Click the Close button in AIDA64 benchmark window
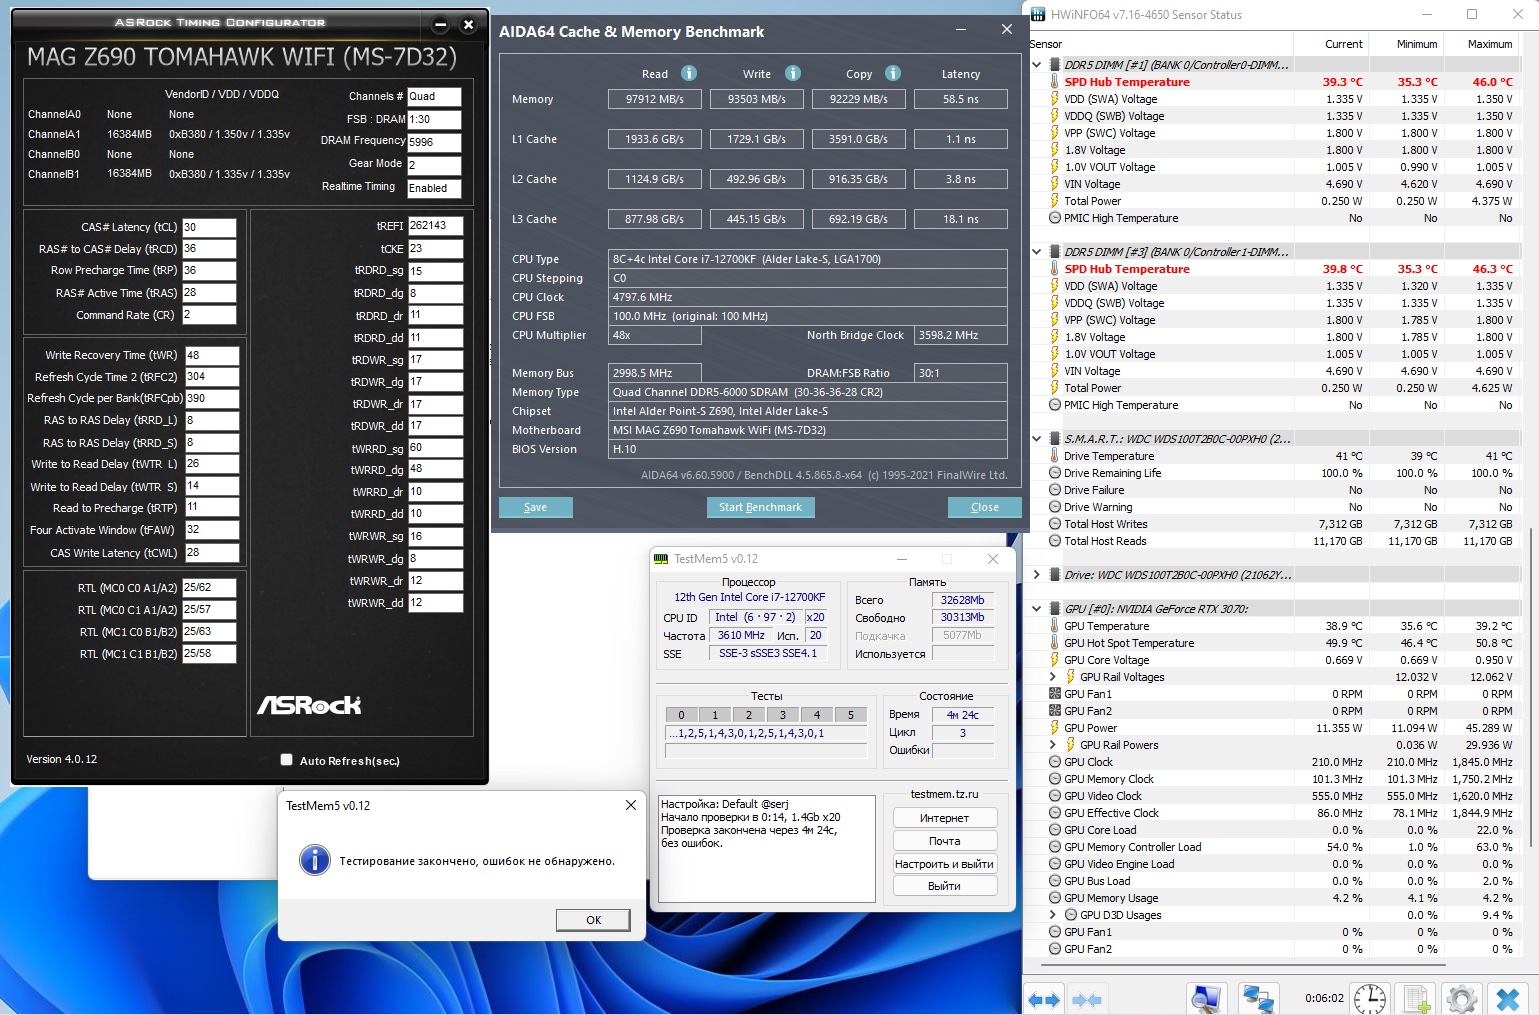This screenshot has height=1015, width=1539. click(x=985, y=507)
